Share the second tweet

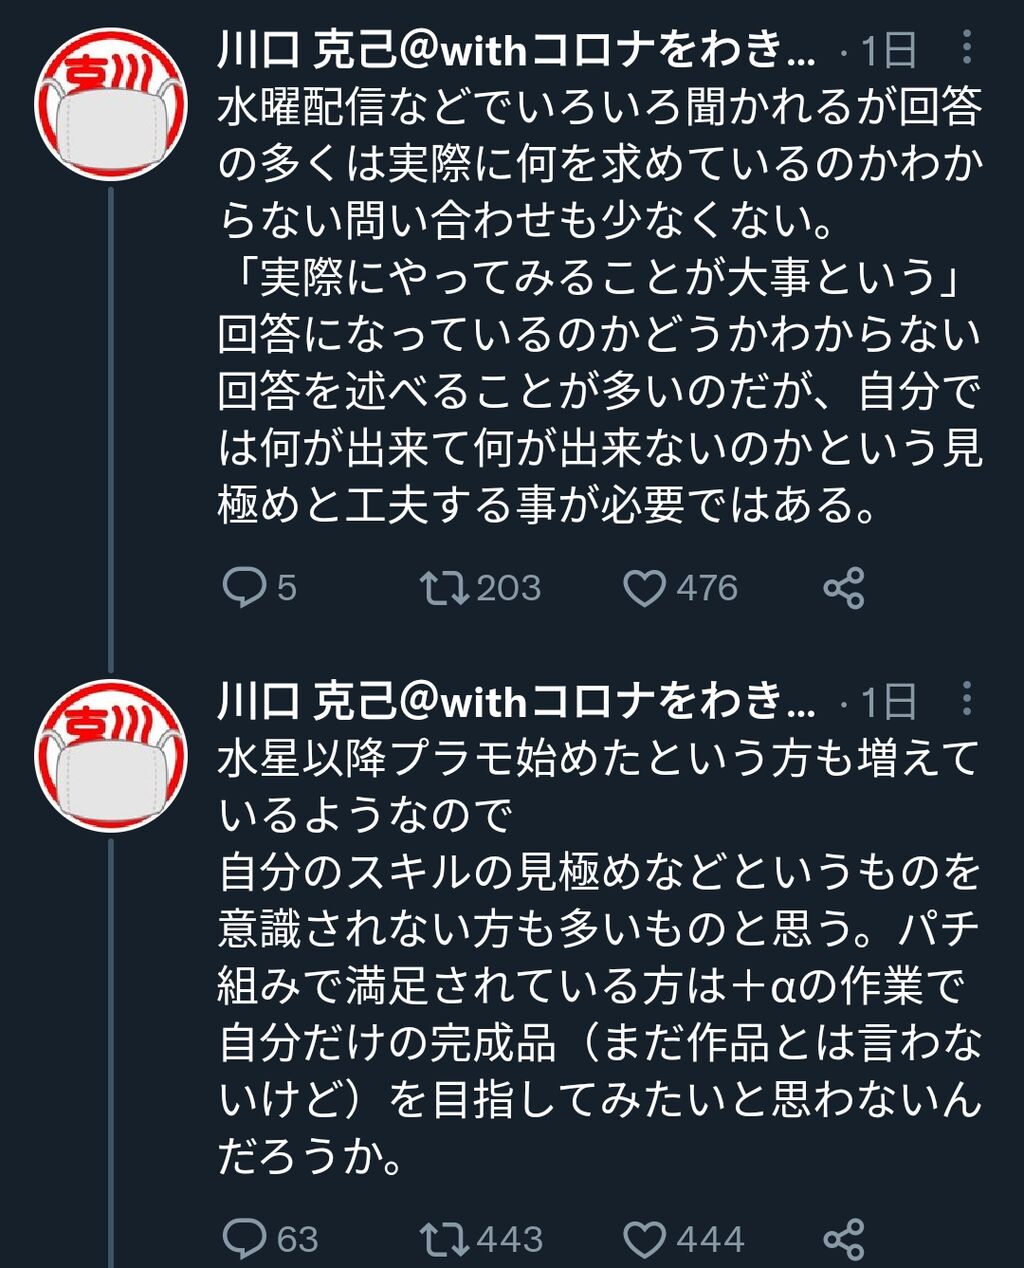(843, 1240)
